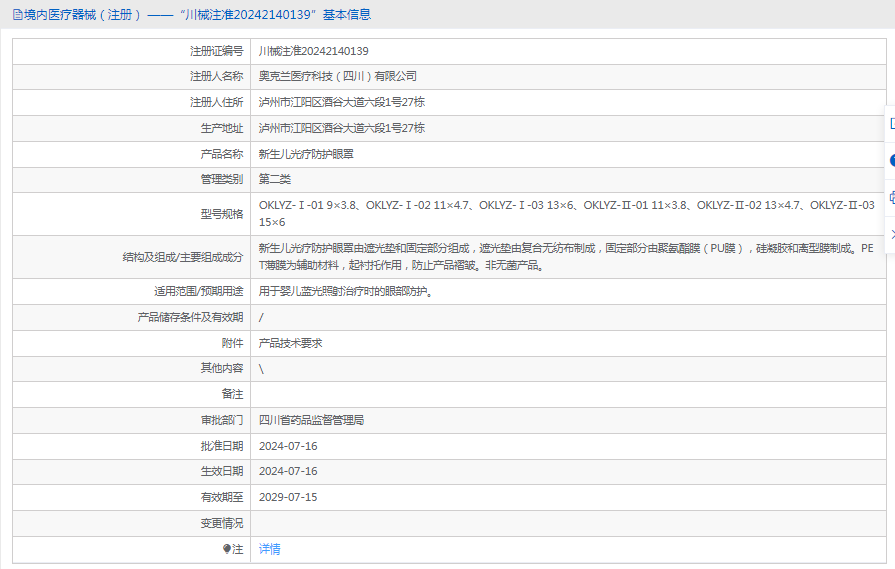
Task: Select the registrant name 奥克兰医疗科技（四川）有限公司
Action: (337, 76)
